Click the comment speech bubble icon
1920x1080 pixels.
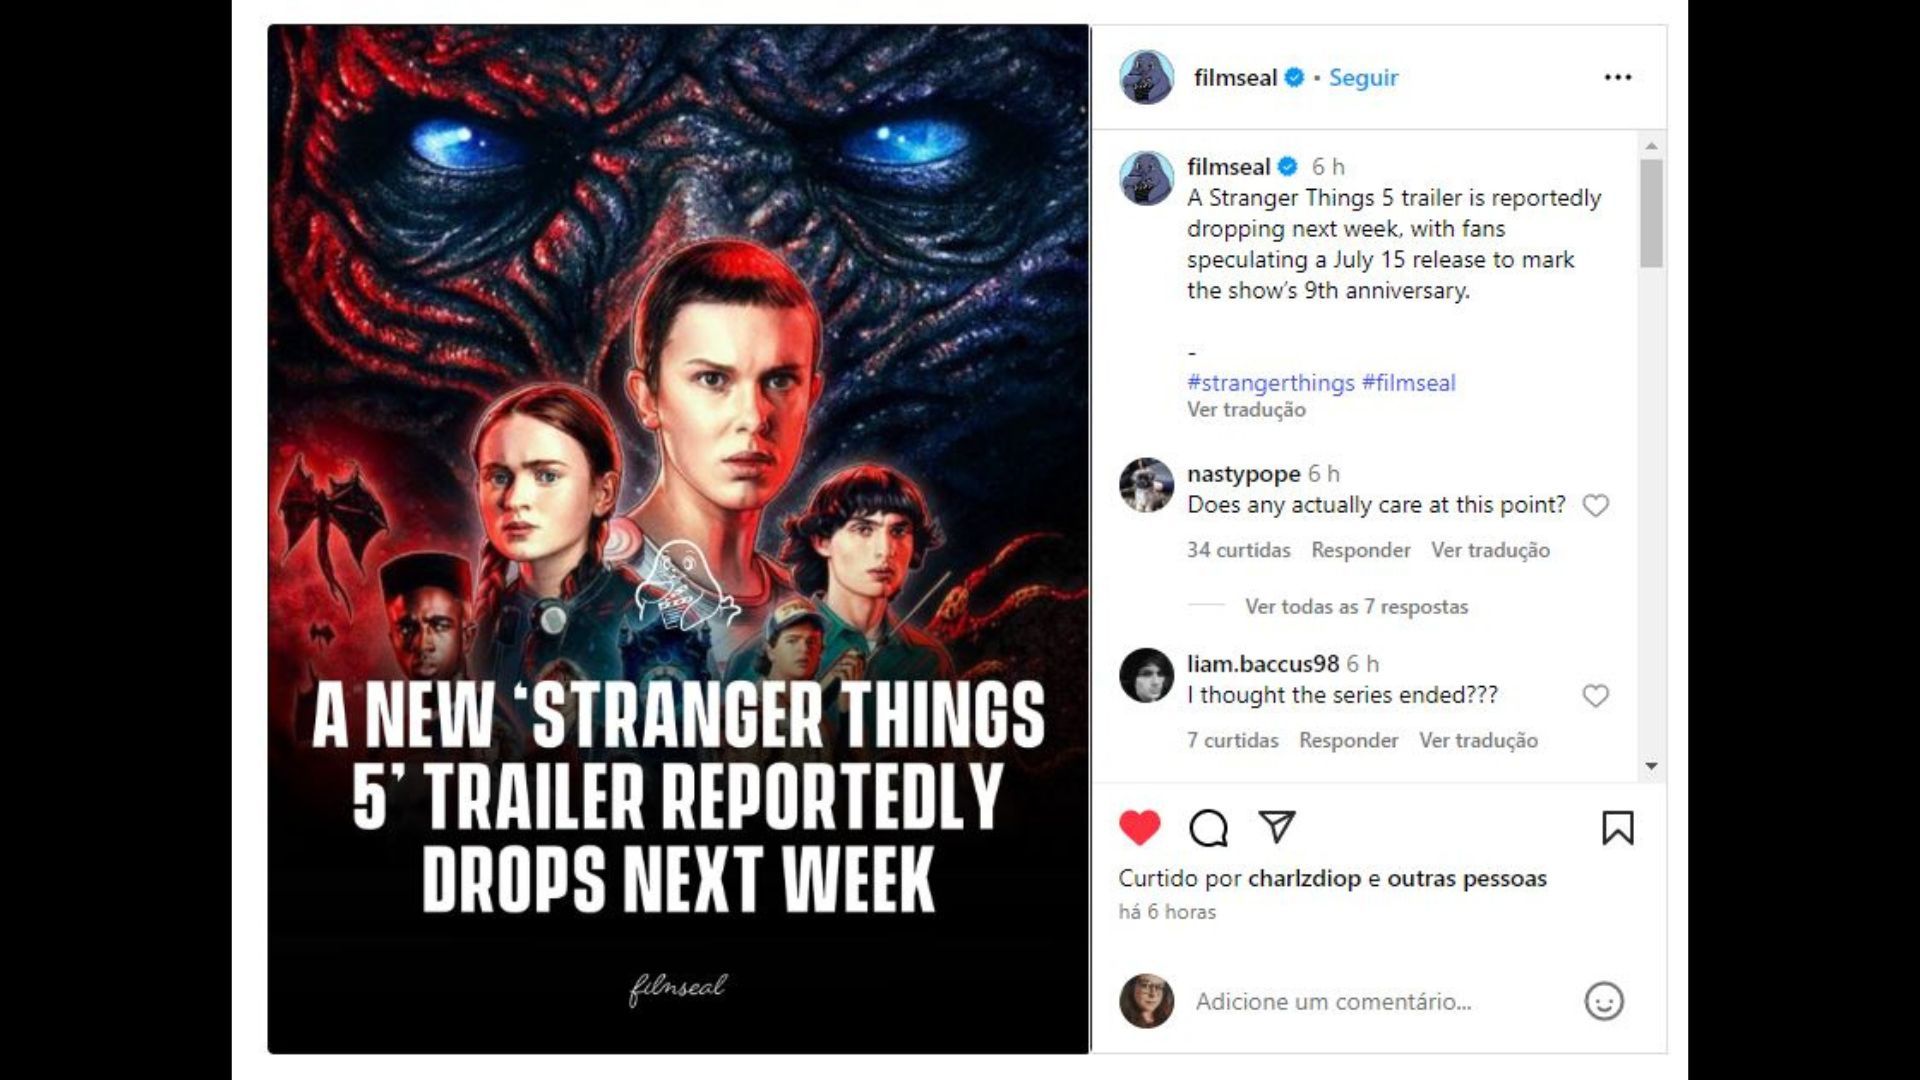click(x=1208, y=828)
